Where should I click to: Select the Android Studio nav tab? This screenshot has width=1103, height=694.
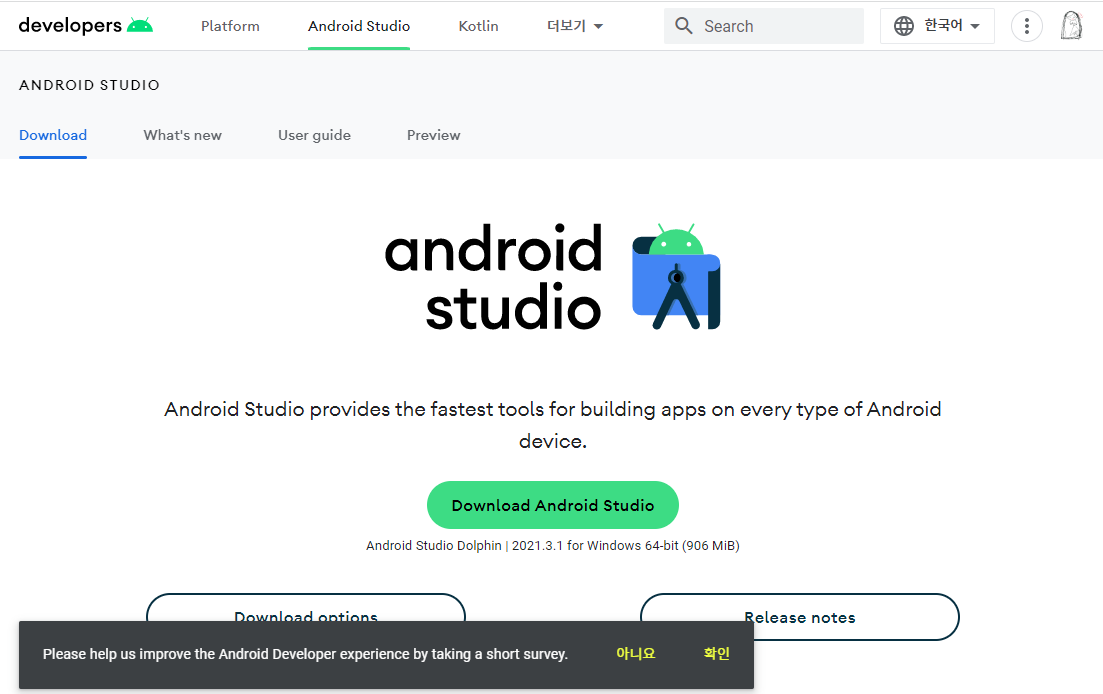pyautogui.click(x=359, y=26)
